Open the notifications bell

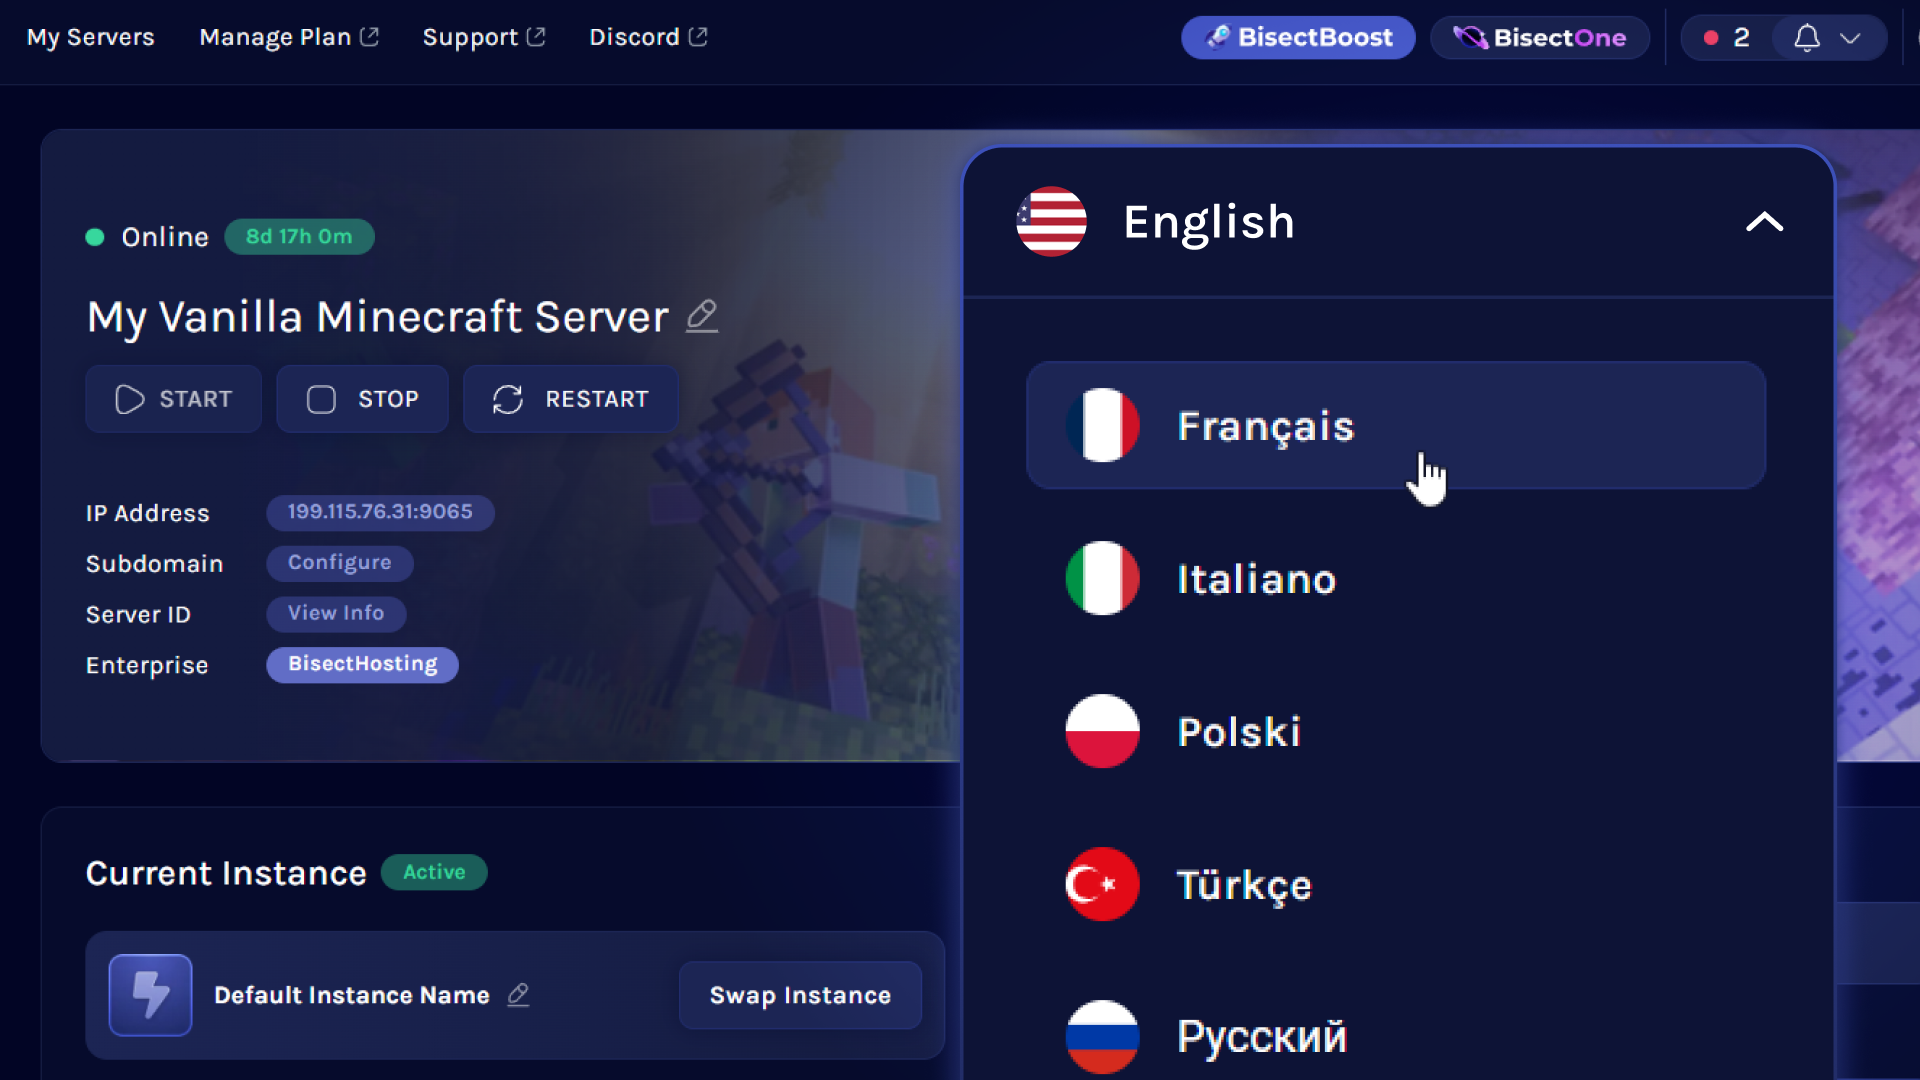pos(1806,38)
